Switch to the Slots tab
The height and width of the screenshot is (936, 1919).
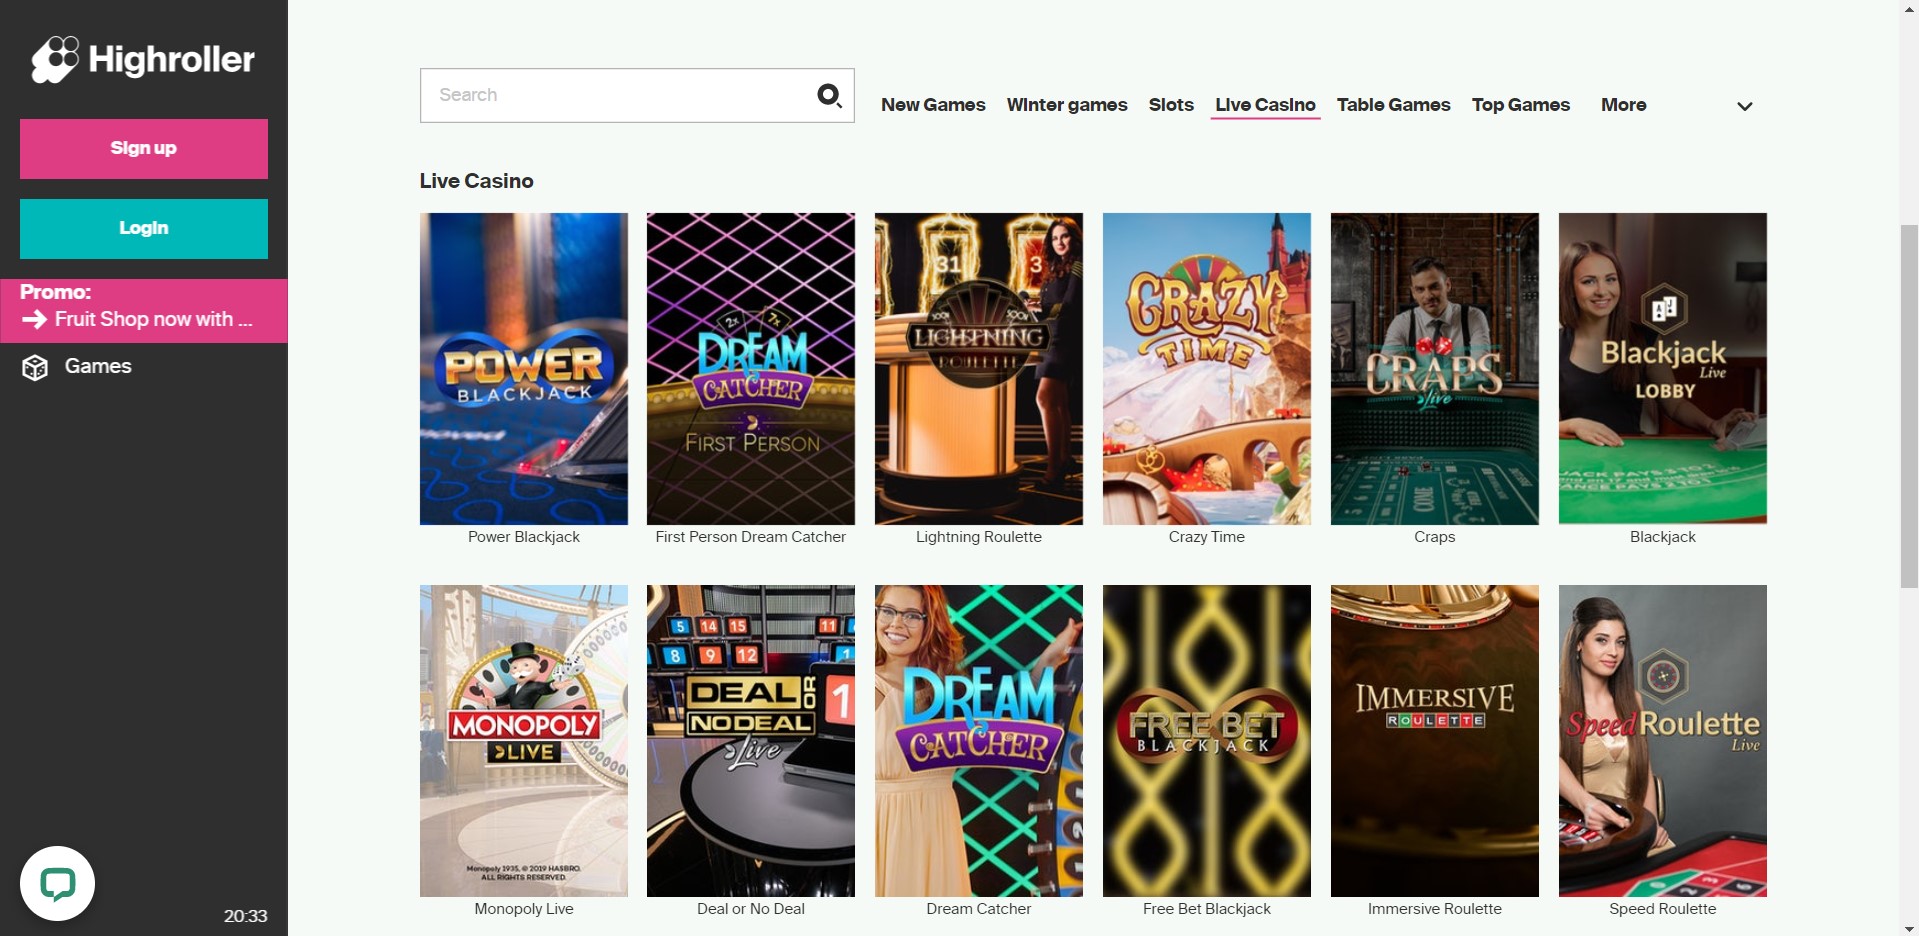point(1170,105)
